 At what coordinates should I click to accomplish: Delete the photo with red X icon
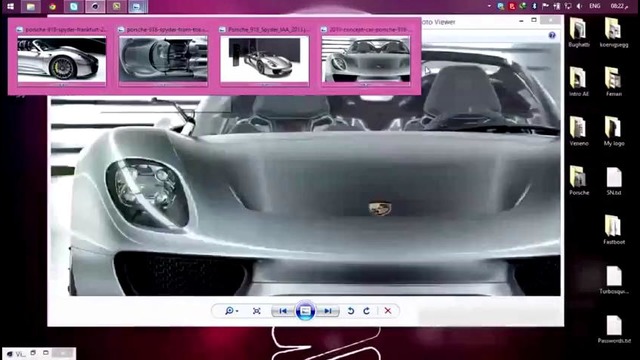click(x=388, y=311)
